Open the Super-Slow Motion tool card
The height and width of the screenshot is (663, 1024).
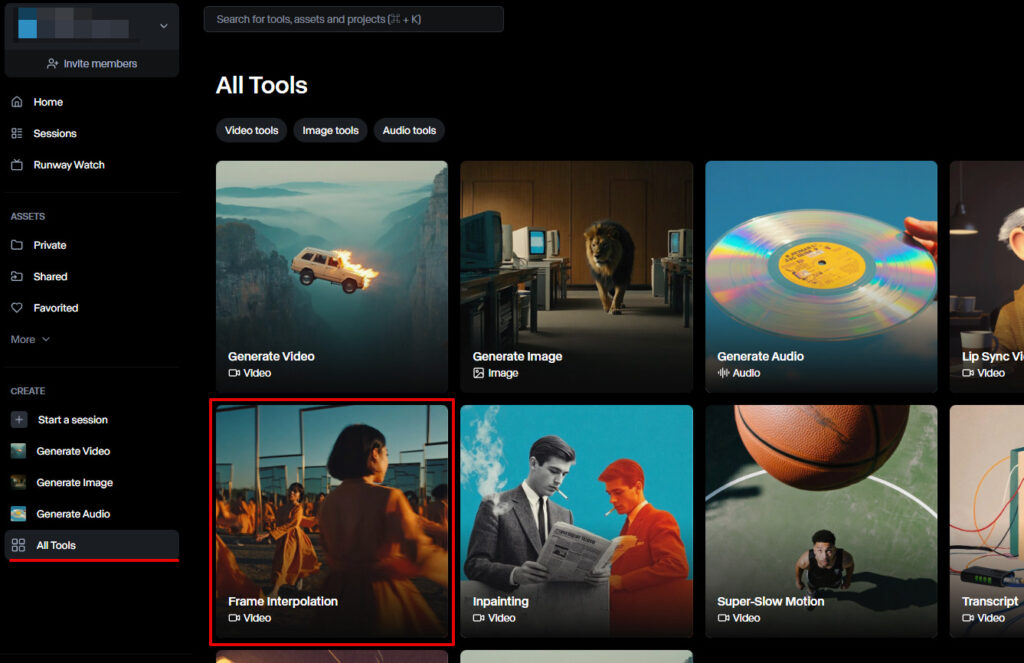coord(821,520)
